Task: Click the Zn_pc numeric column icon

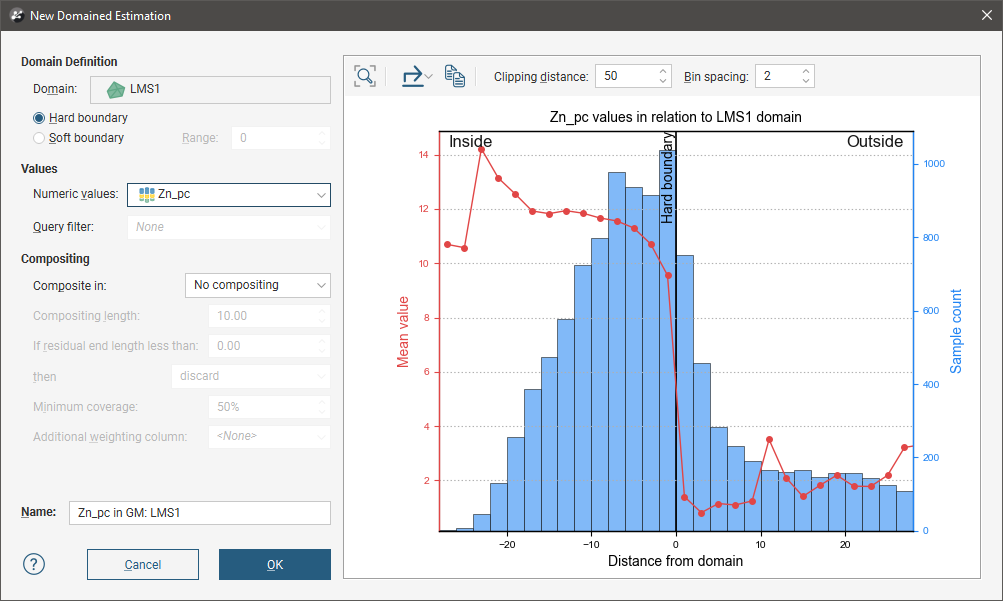Action: click(147, 194)
